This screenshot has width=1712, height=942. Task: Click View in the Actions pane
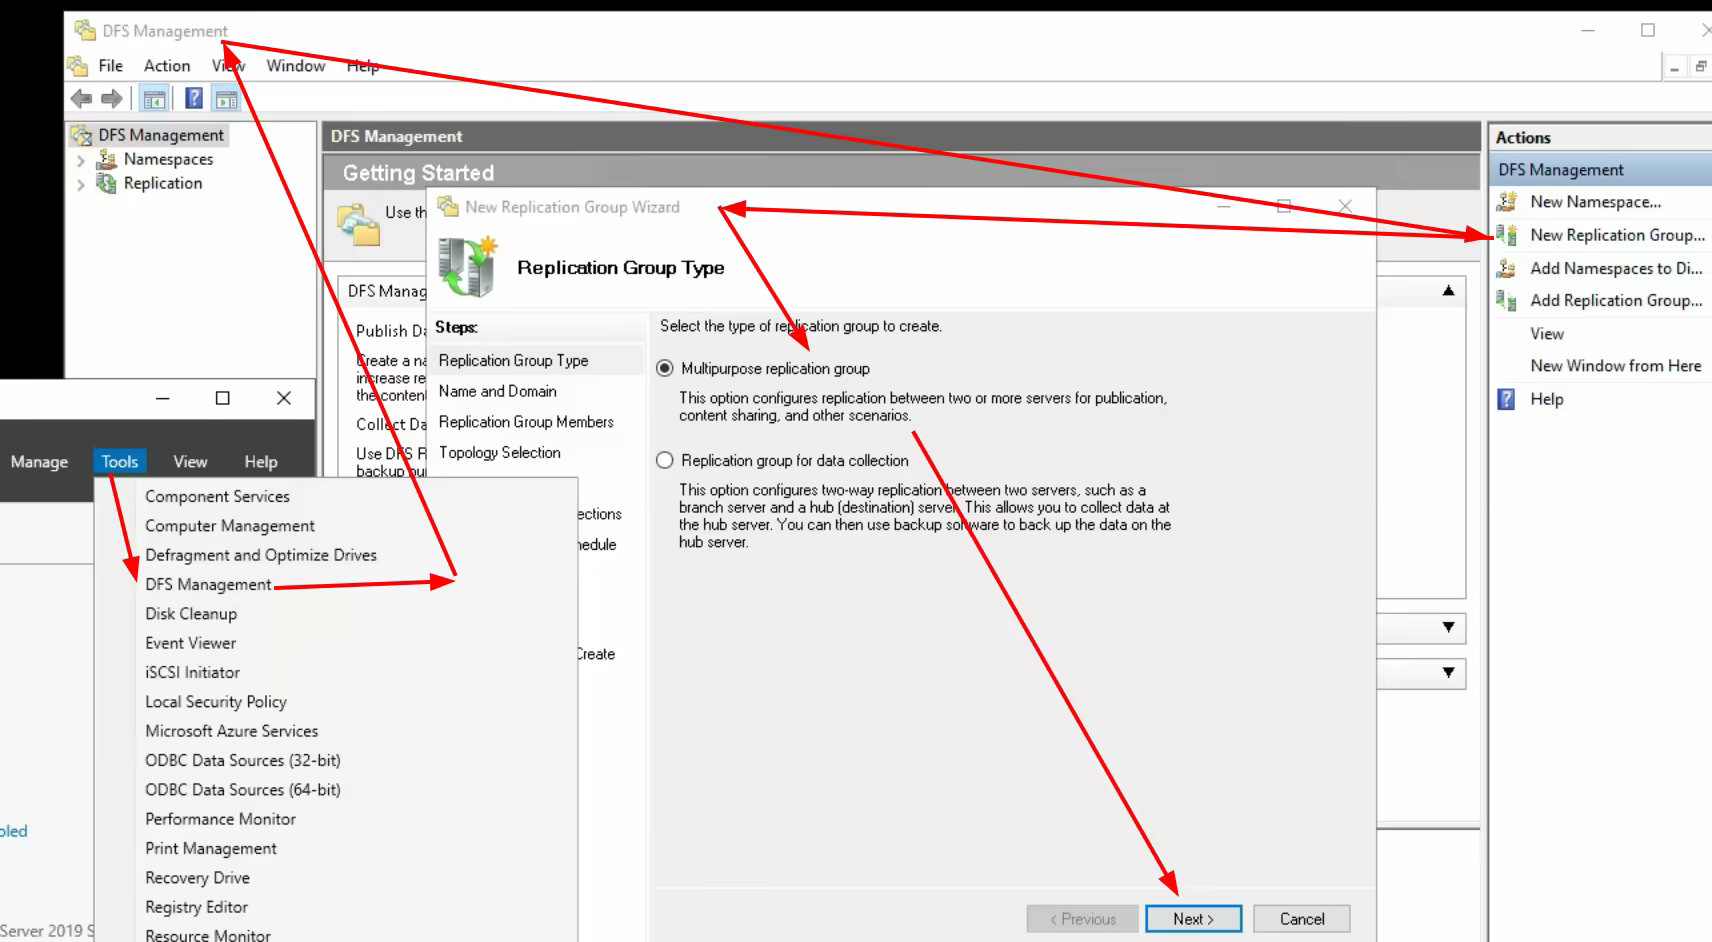tap(1547, 334)
